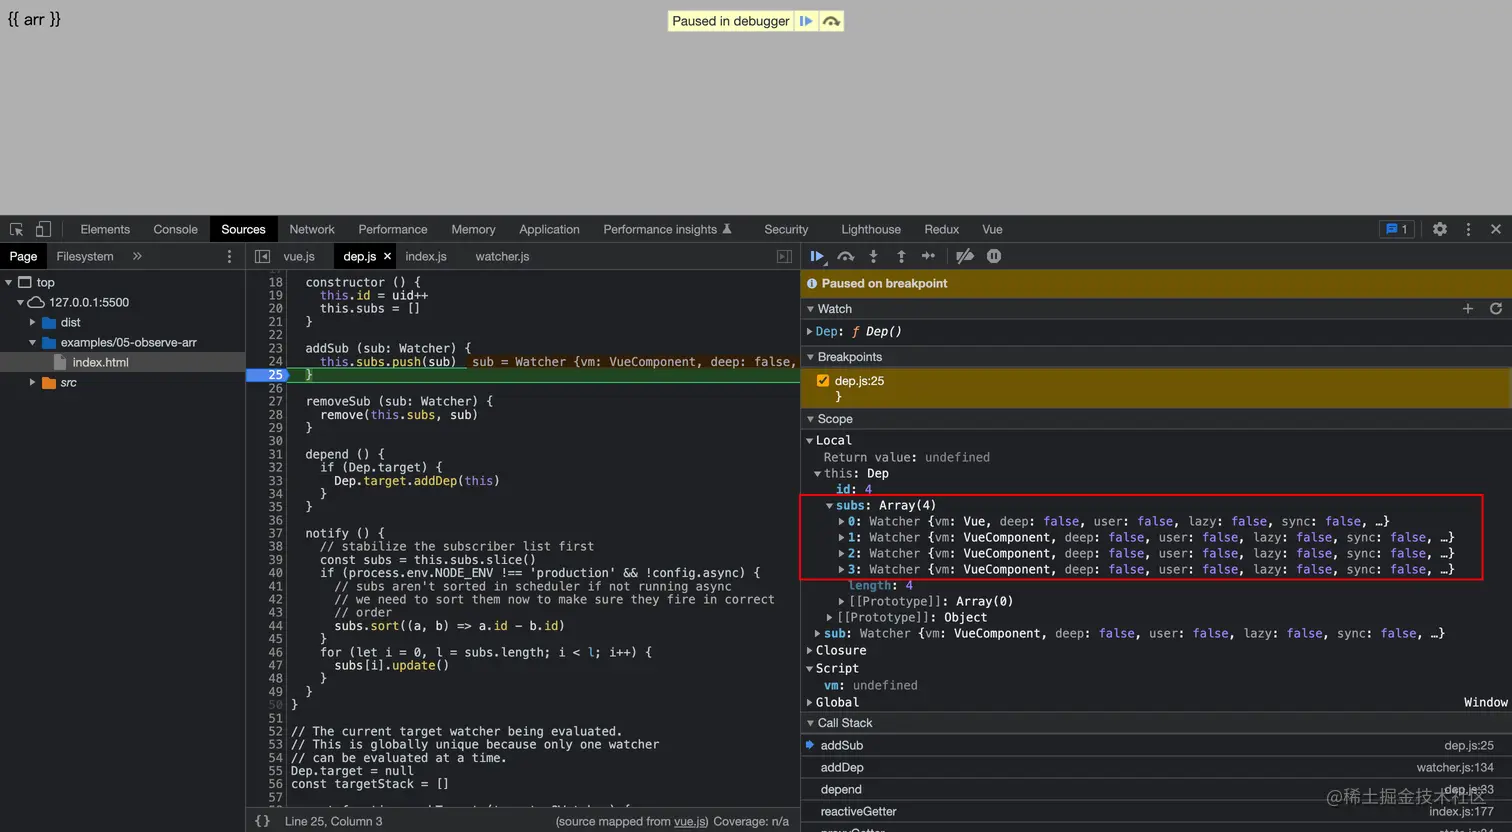The image size is (1512, 832).
Task: Pretty print the source file
Action: tap(262, 821)
